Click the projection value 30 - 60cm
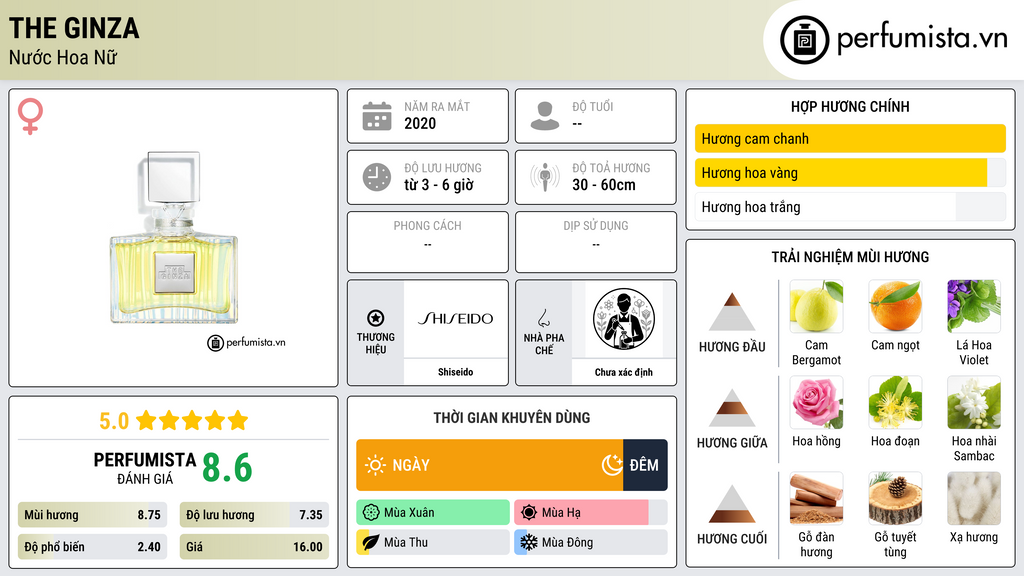Image resolution: width=1024 pixels, height=576 pixels. click(603, 185)
